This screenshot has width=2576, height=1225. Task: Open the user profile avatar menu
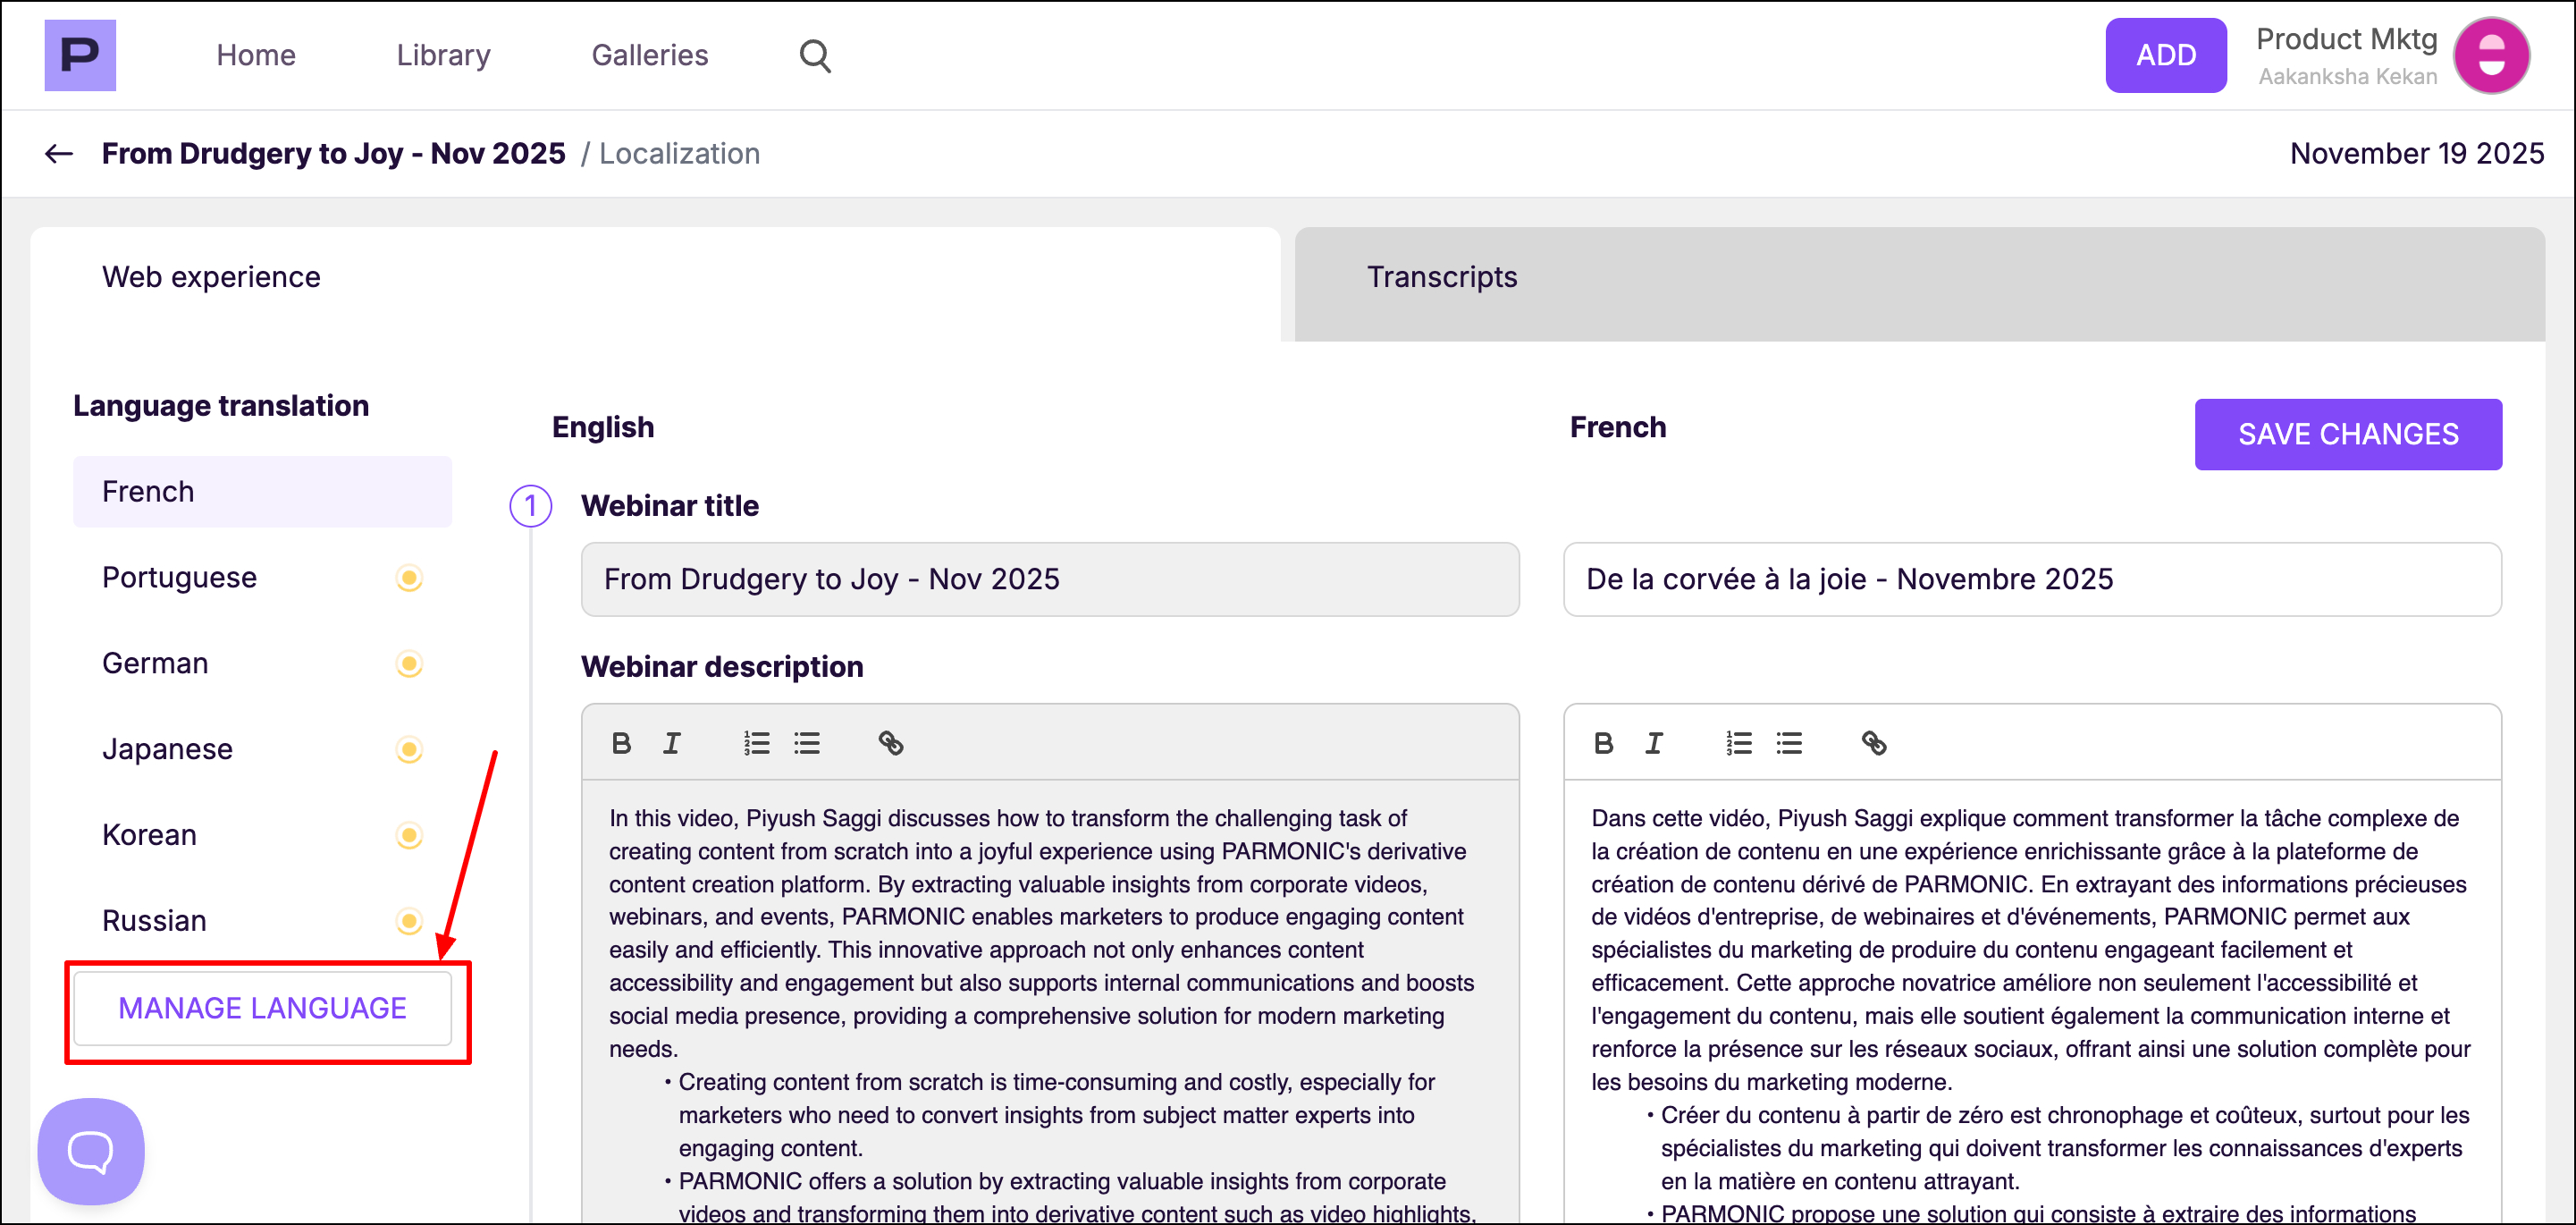pyautogui.click(x=2491, y=56)
